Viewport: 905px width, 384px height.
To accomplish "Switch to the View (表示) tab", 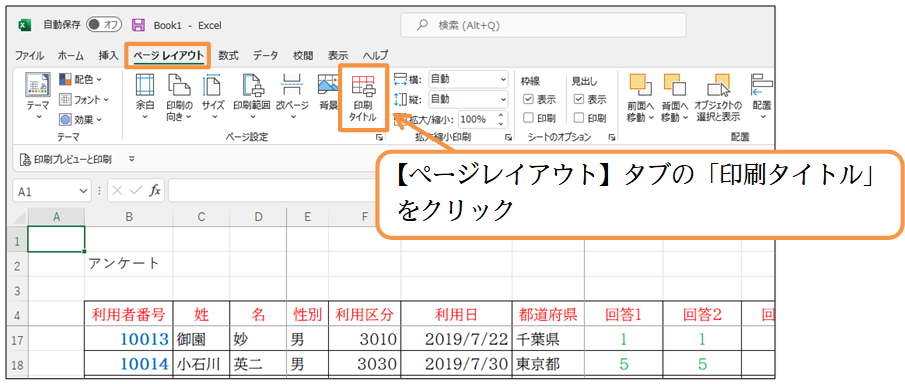I will (x=338, y=55).
